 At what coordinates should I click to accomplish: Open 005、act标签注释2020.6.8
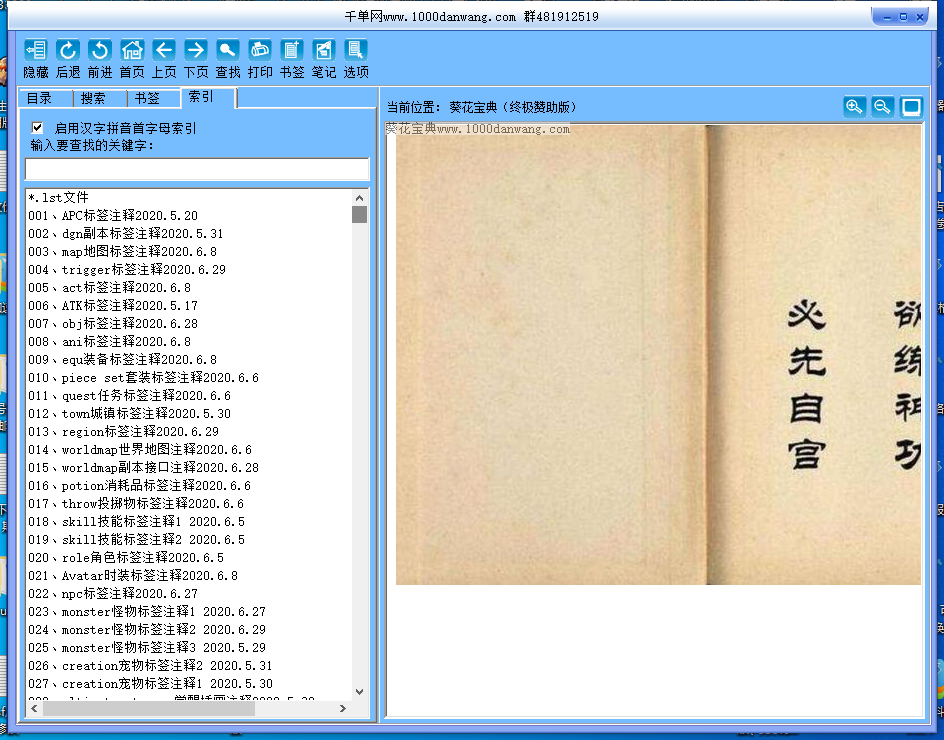(x=109, y=288)
